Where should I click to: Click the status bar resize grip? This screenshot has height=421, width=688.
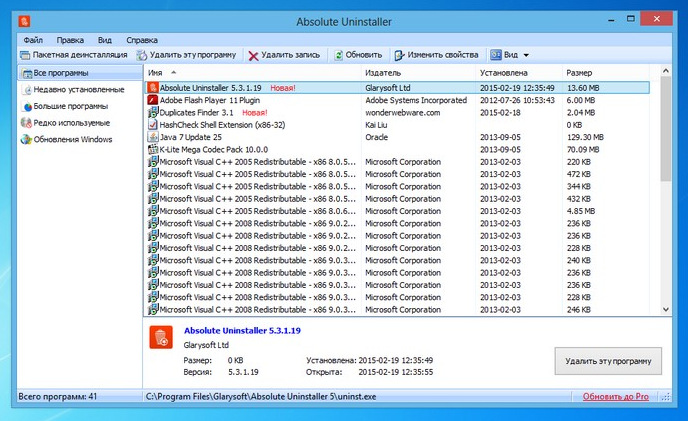[x=666, y=397]
